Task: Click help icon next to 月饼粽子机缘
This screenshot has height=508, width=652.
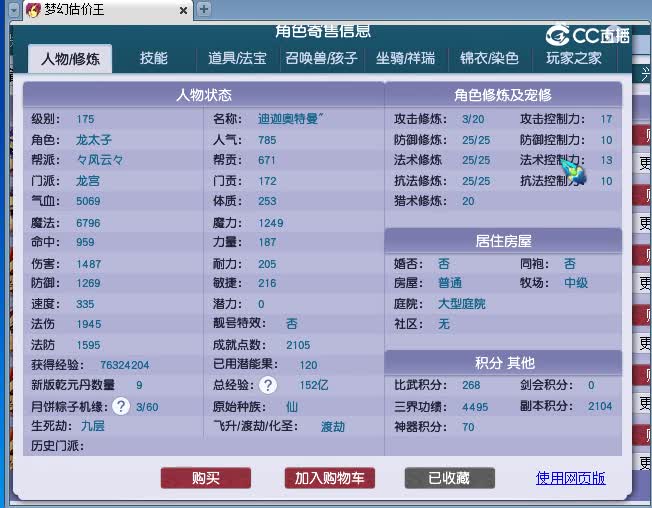Action: coord(121,406)
